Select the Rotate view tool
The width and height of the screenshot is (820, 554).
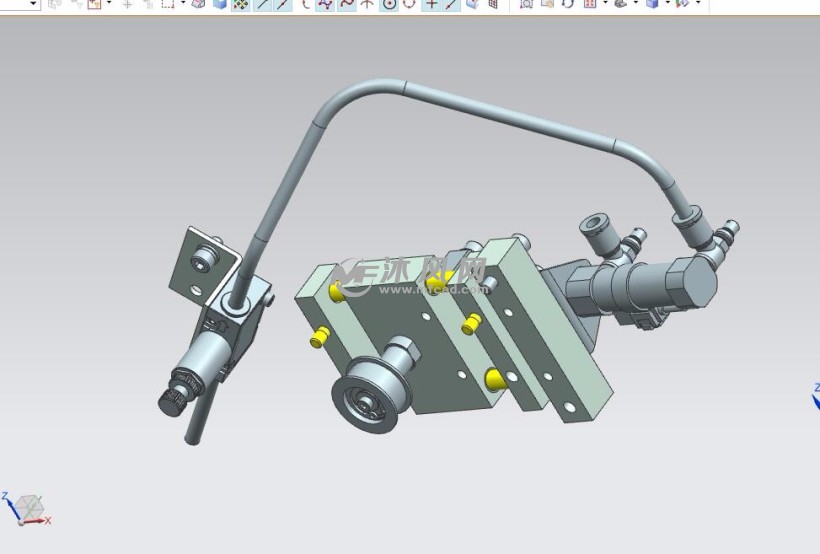[569, 4]
